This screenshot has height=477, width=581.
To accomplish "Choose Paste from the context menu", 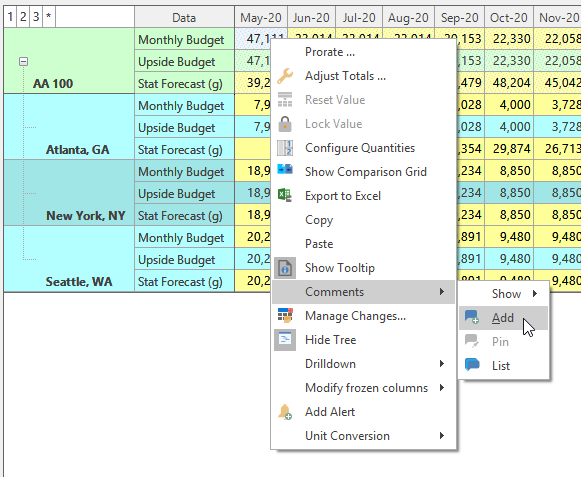I will coord(363,244).
